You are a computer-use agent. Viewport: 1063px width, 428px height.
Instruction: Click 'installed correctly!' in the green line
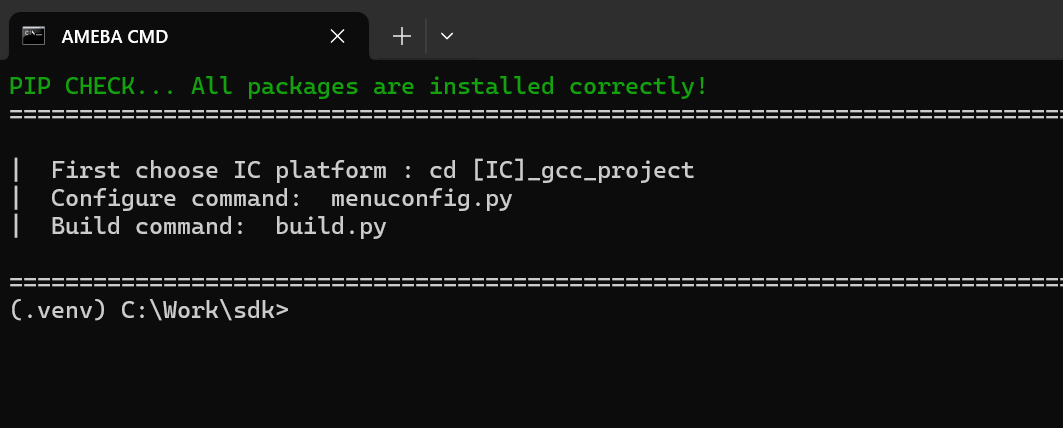click(x=569, y=87)
